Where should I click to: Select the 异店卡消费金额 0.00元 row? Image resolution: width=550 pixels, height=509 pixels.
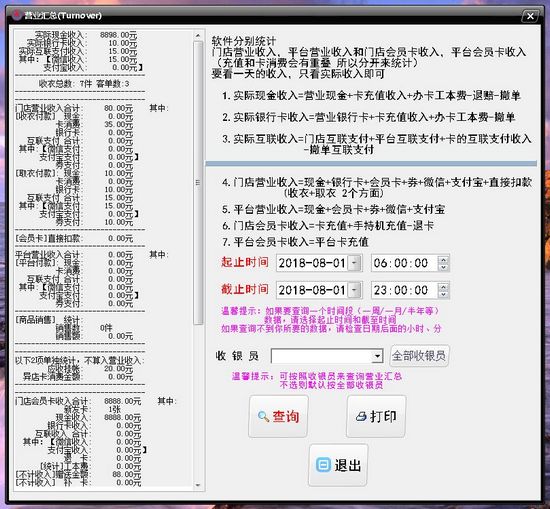[x=79, y=377]
